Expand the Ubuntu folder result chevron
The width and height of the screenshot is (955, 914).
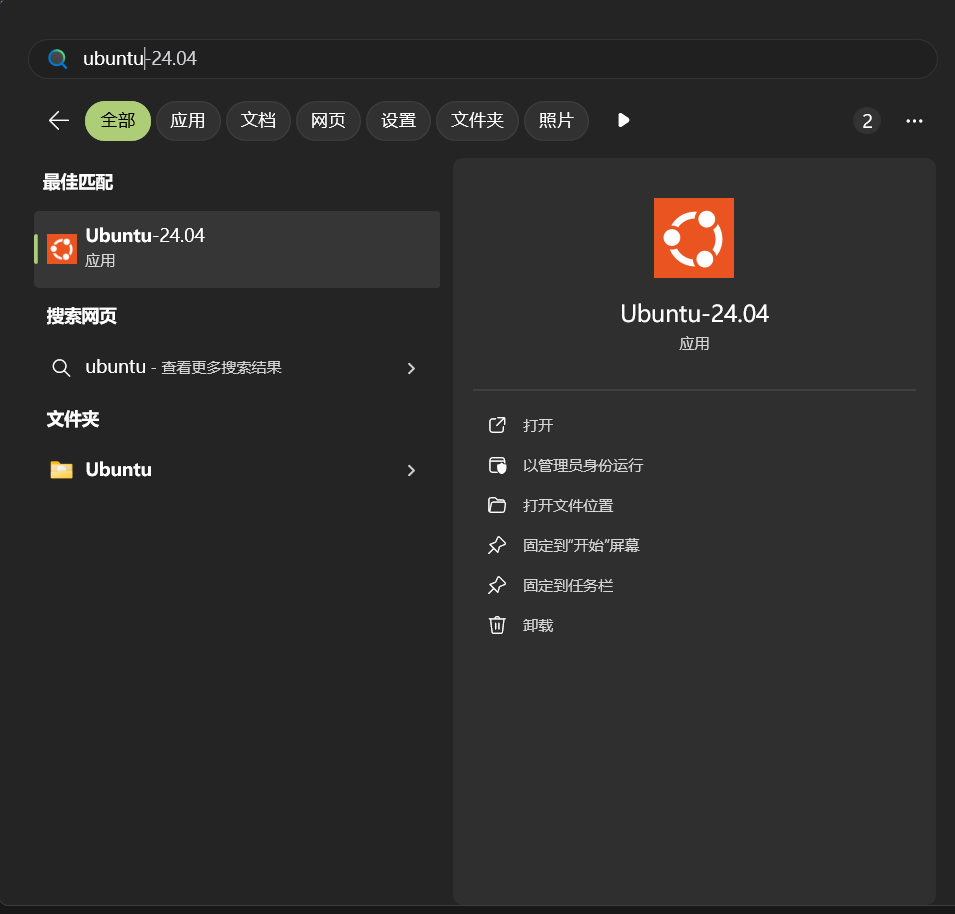click(411, 470)
